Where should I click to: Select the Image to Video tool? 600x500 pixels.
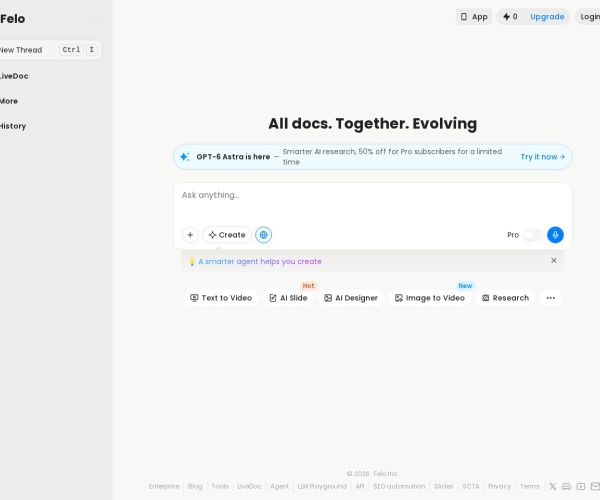(x=430, y=298)
